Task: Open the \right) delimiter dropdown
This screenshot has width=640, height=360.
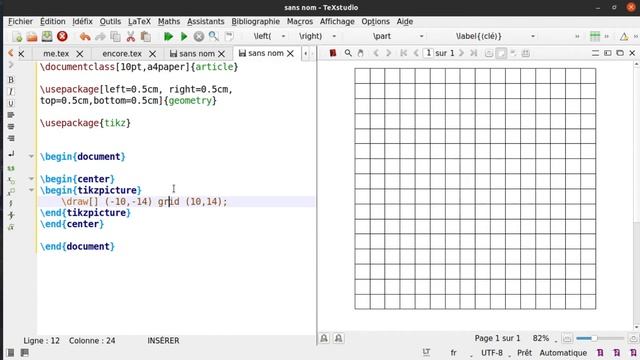Action: point(334,36)
